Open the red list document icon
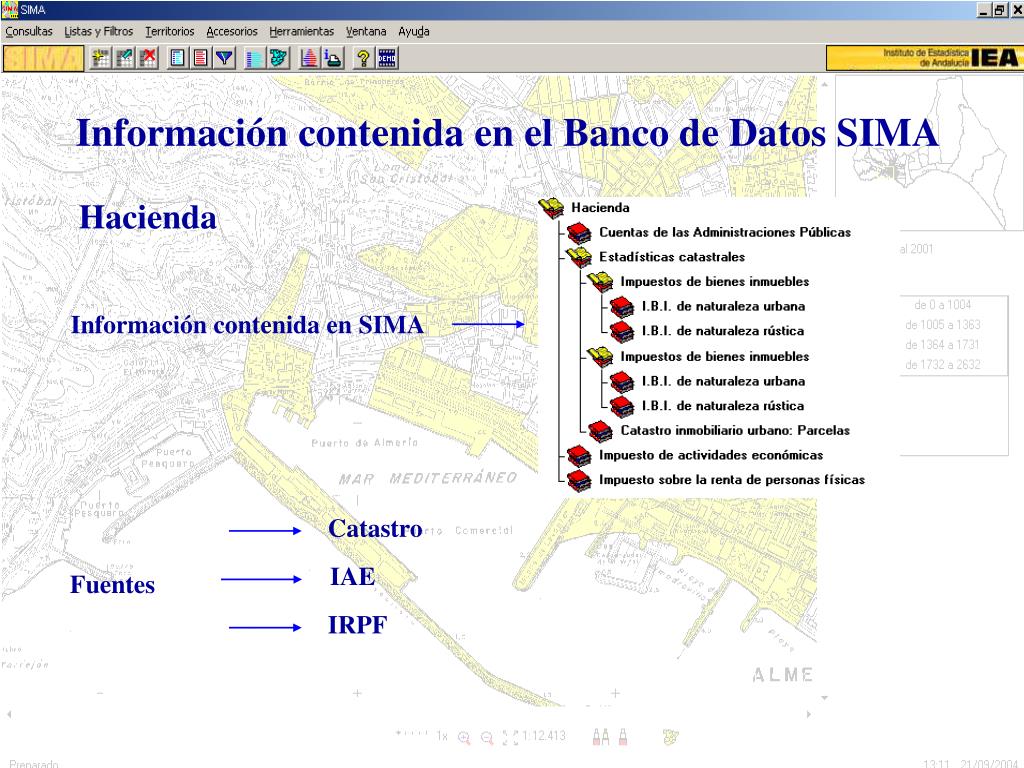This screenshot has height=768, width=1024. [200, 58]
